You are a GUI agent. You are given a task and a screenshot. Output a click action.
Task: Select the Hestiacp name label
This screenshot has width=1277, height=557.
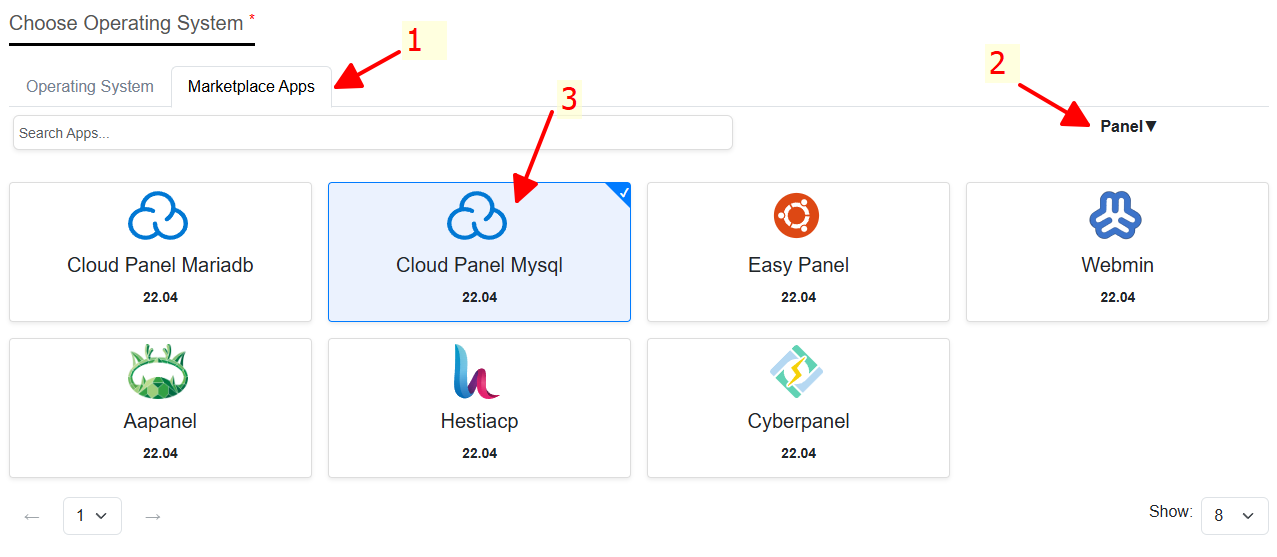click(479, 421)
